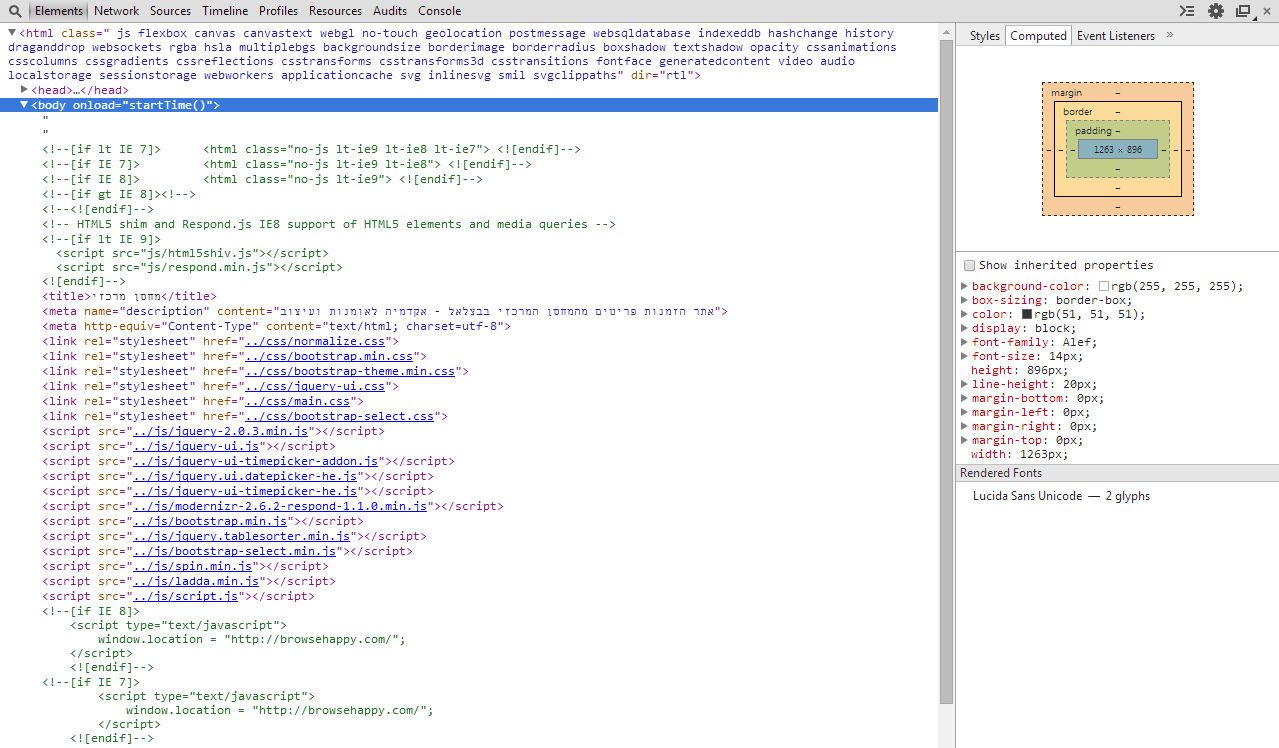Open the ../js/bootstrap.min.js link
This screenshot has height=748, width=1279.
point(208,521)
